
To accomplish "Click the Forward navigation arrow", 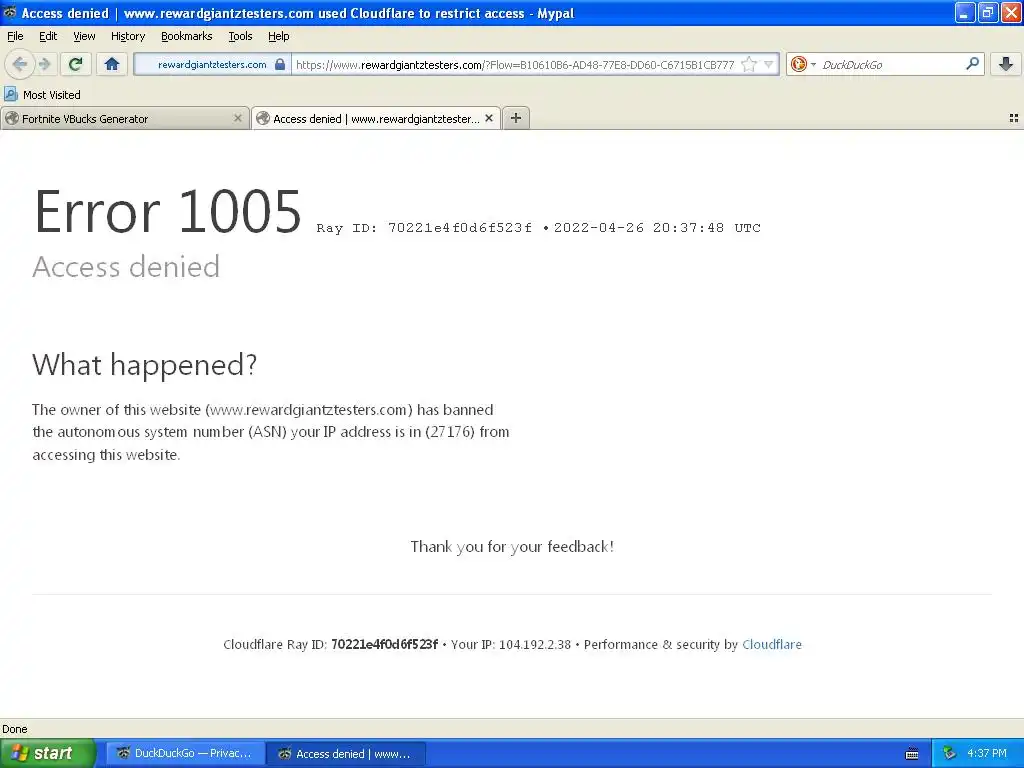I will (44, 64).
